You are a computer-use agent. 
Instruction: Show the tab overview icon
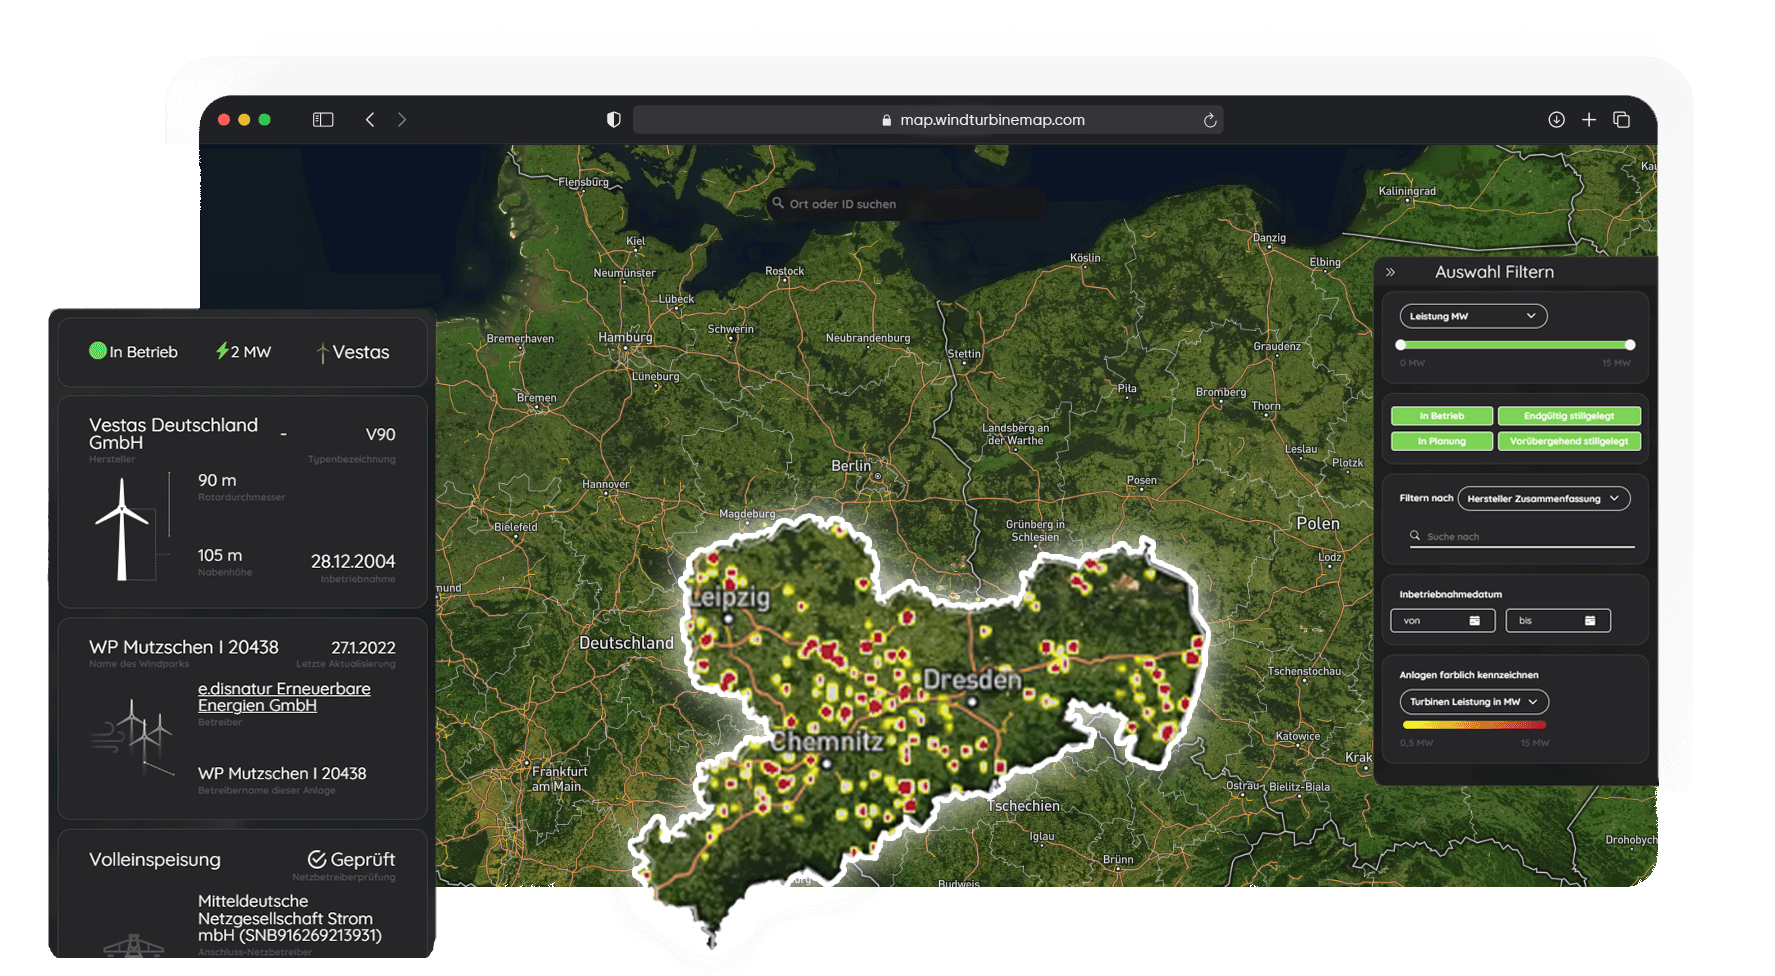coord(1622,120)
